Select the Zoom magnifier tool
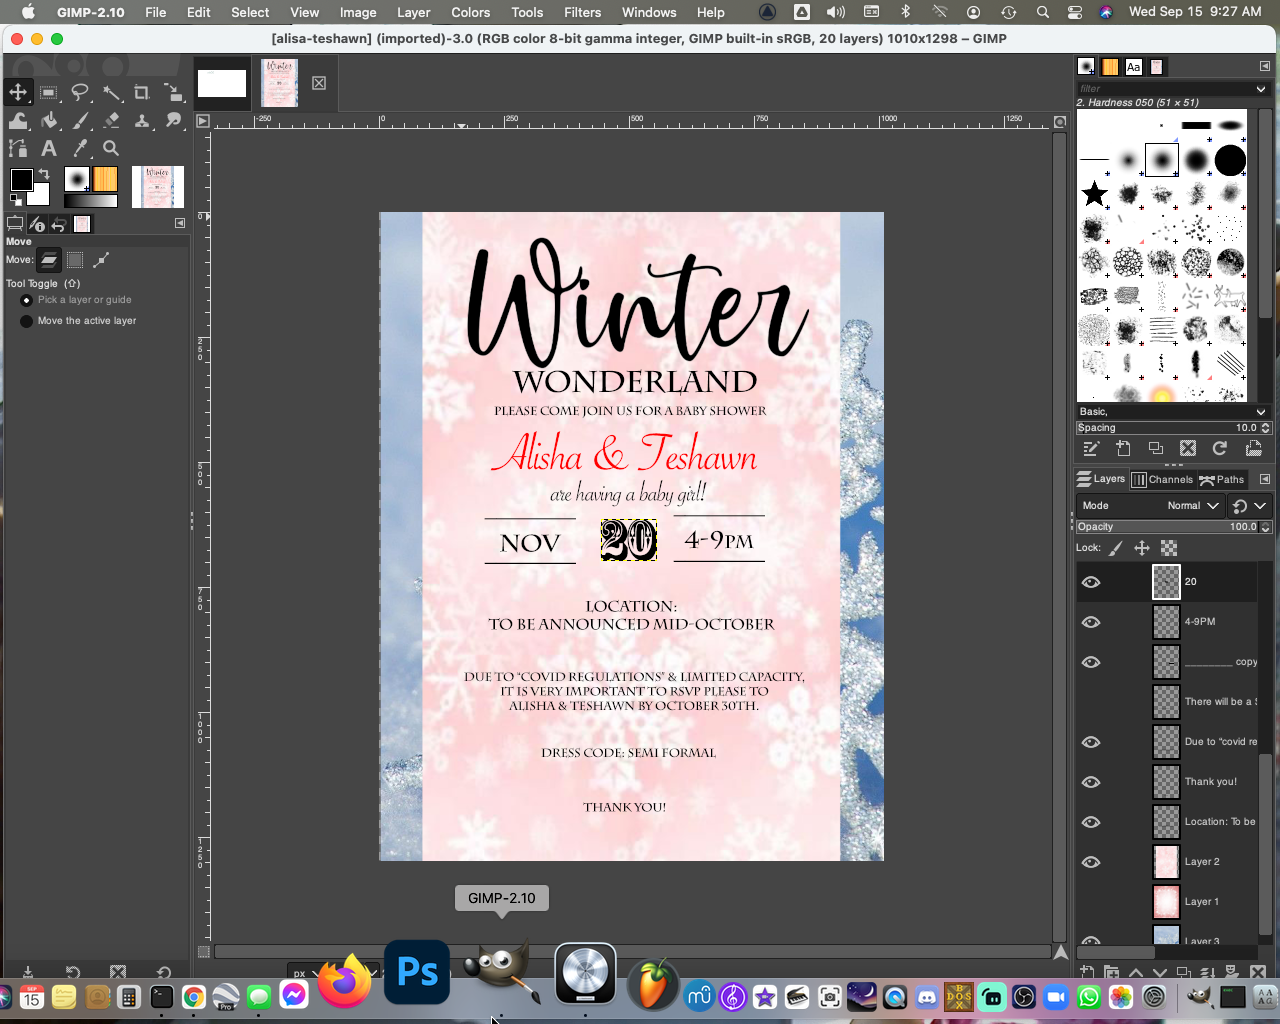The height and width of the screenshot is (1024, 1280). [111, 148]
